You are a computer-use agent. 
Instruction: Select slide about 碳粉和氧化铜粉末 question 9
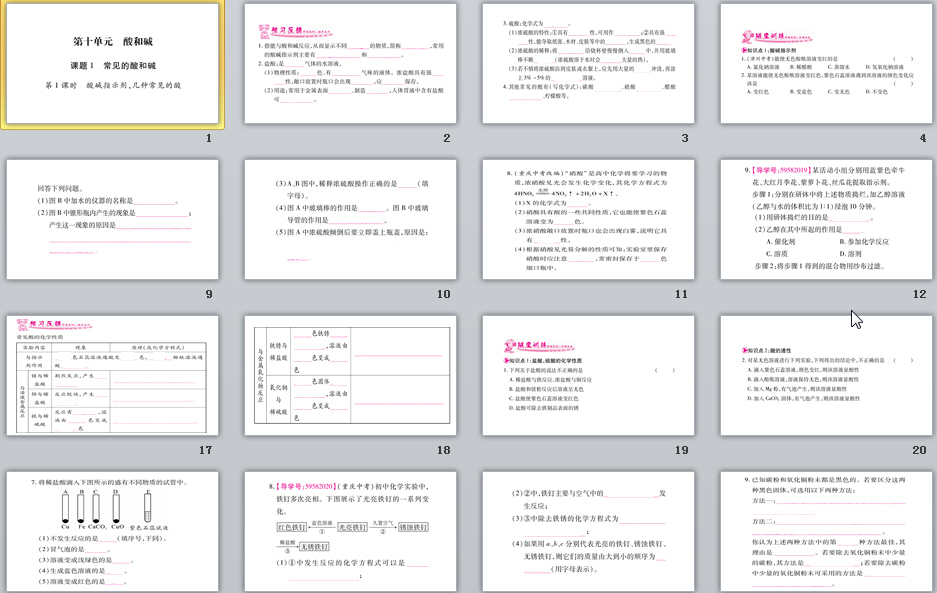pyautogui.click(x=826, y=531)
